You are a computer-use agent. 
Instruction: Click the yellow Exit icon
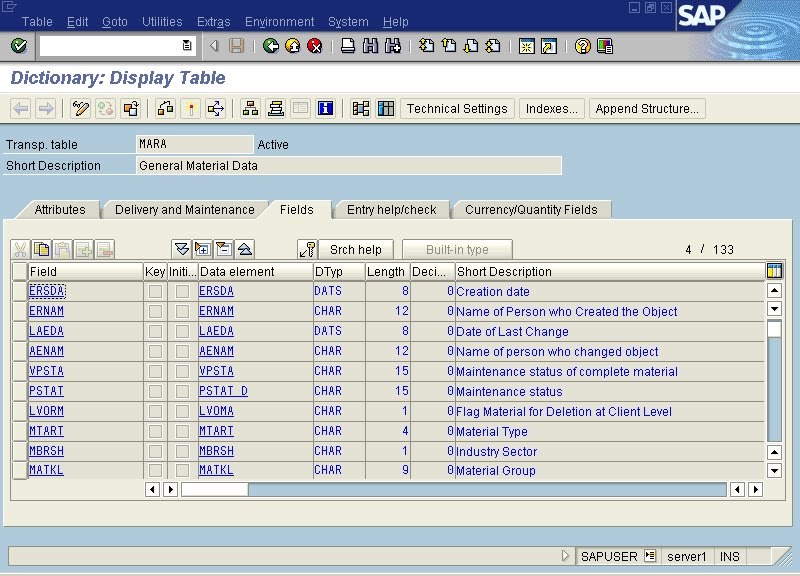tap(293, 46)
